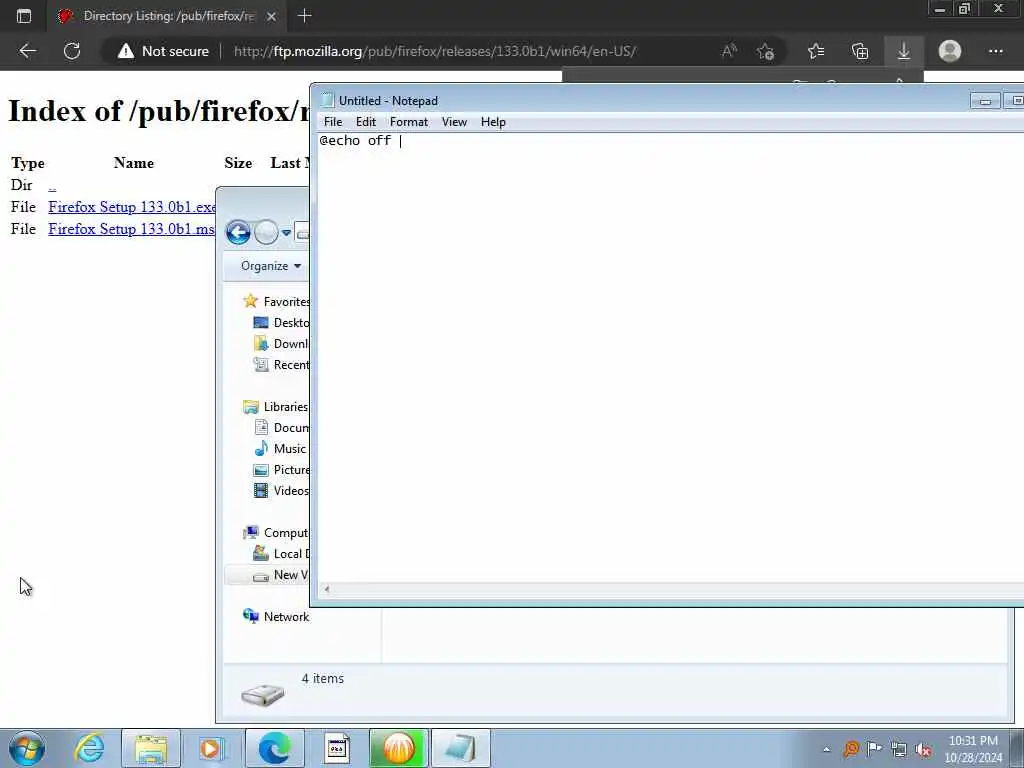Select Music library in Explorer
The image size is (1024, 768).
point(280,449)
